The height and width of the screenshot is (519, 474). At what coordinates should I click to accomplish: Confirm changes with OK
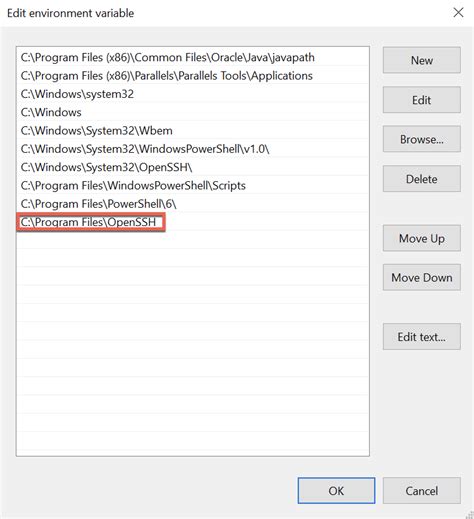336,491
